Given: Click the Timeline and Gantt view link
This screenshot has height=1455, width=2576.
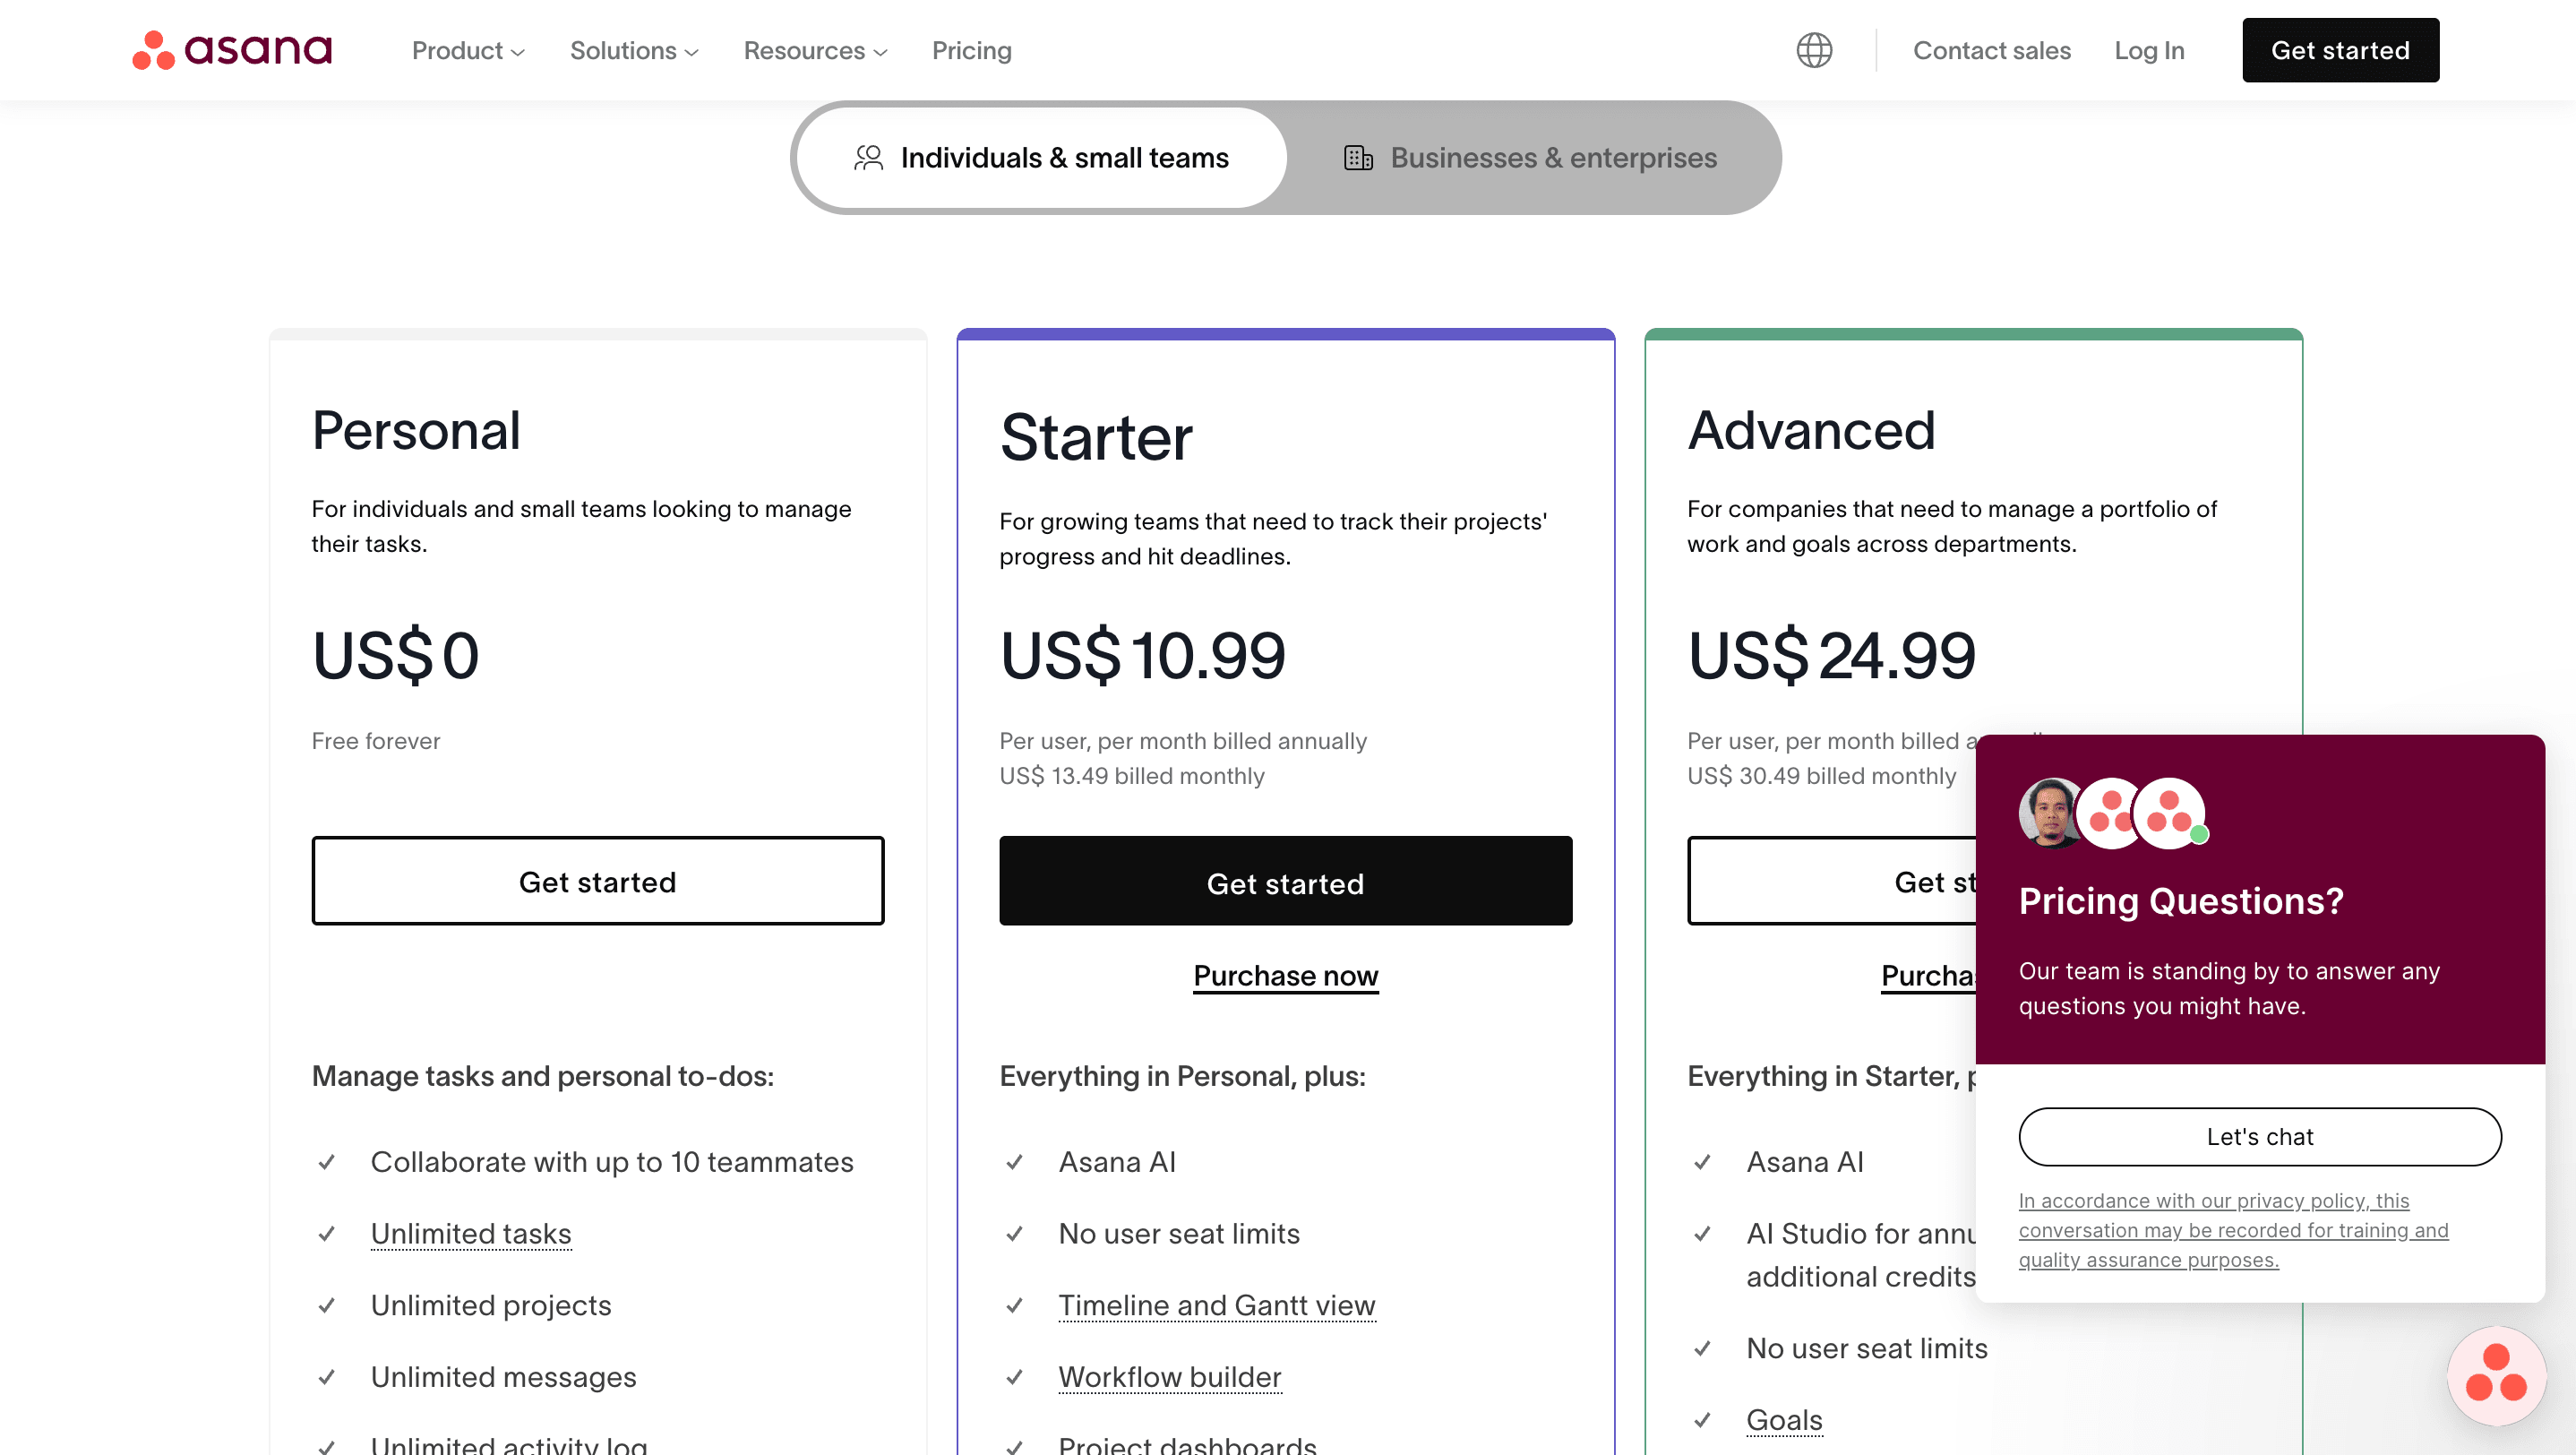Looking at the screenshot, I should pyautogui.click(x=1216, y=1305).
